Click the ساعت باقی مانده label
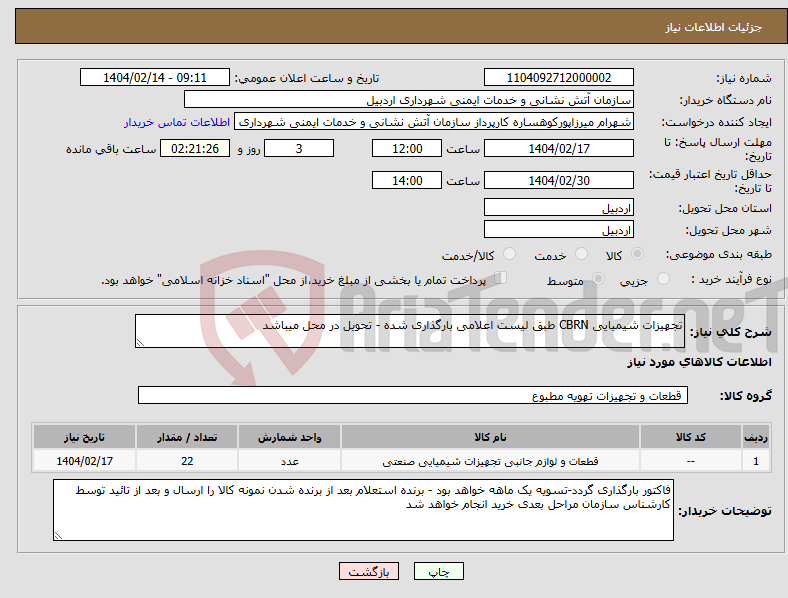 point(111,149)
